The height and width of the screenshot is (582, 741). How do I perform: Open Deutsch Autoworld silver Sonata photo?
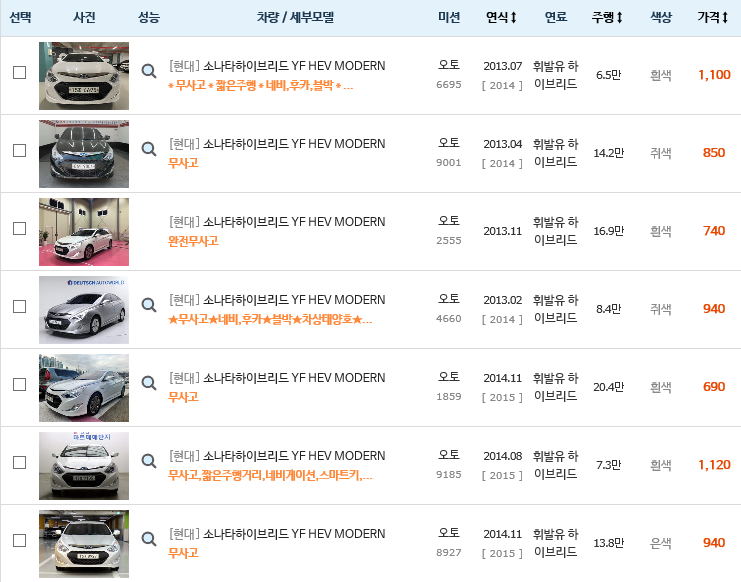point(84,309)
